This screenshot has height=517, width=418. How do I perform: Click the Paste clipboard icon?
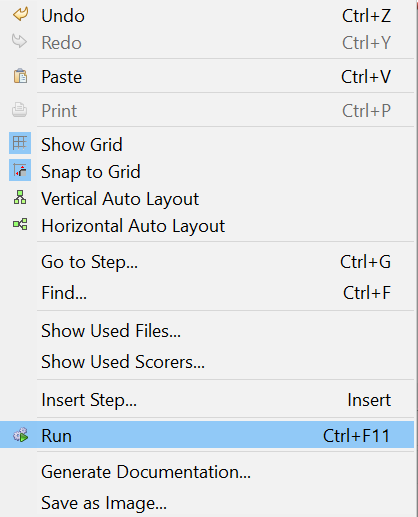click(20, 76)
